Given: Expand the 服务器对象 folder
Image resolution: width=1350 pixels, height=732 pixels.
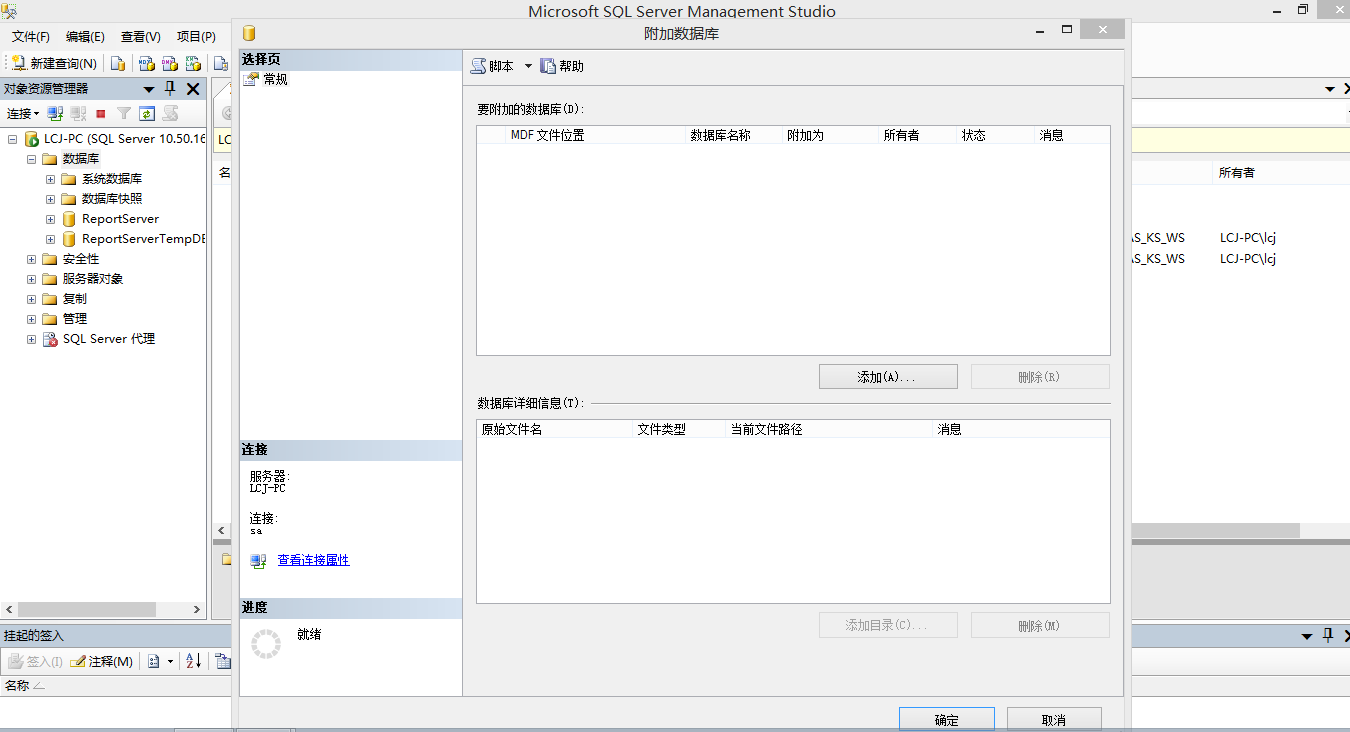Looking at the screenshot, I should [31, 279].
